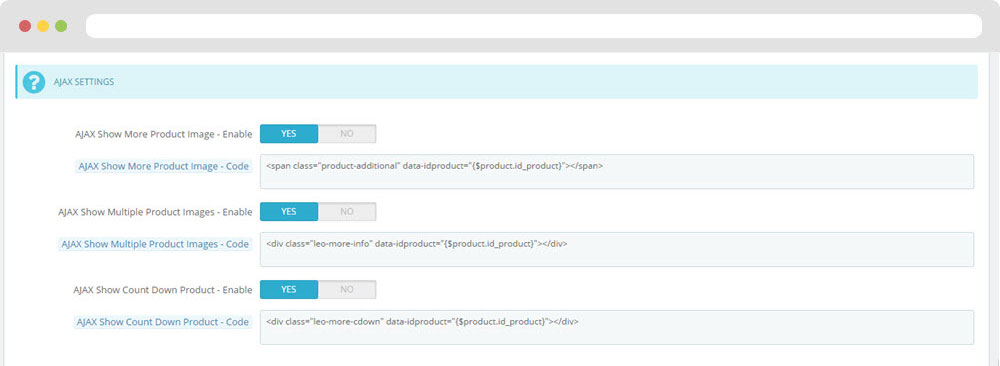
Task: Click the yellow window dot
Action: tap(43, 26)
